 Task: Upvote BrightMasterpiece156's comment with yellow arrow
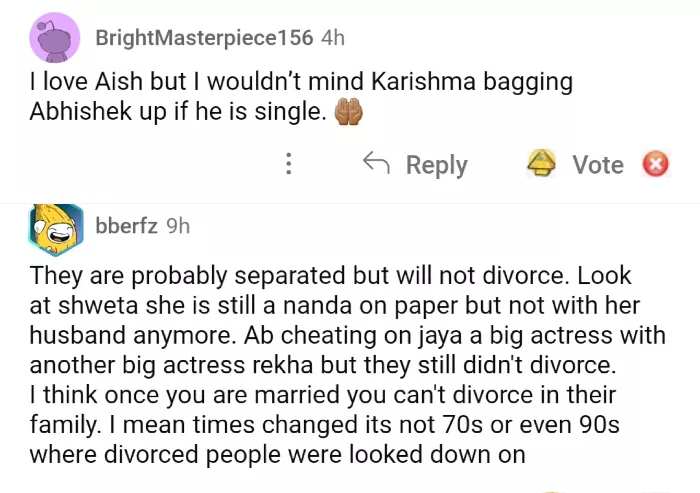click(542, 164)
